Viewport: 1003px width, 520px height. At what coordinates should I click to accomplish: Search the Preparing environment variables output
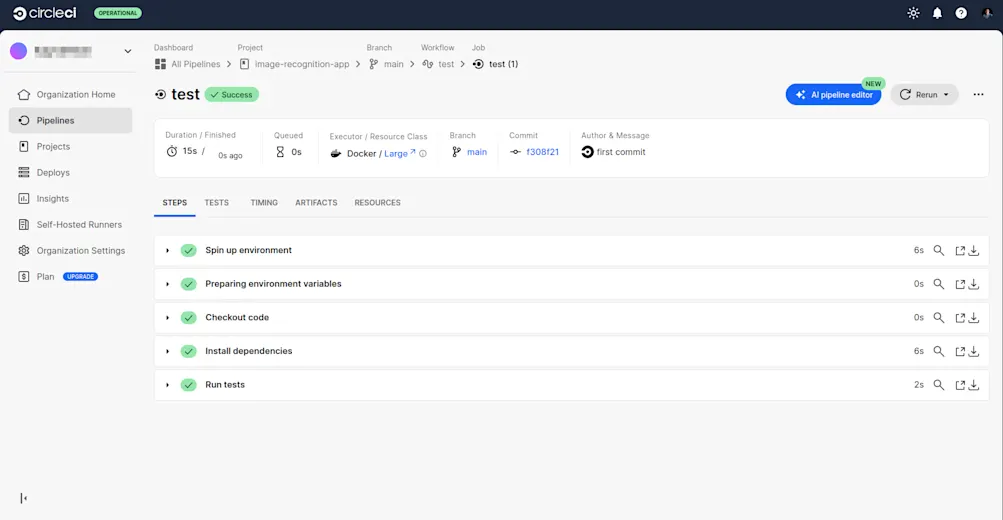click(938, 284)
